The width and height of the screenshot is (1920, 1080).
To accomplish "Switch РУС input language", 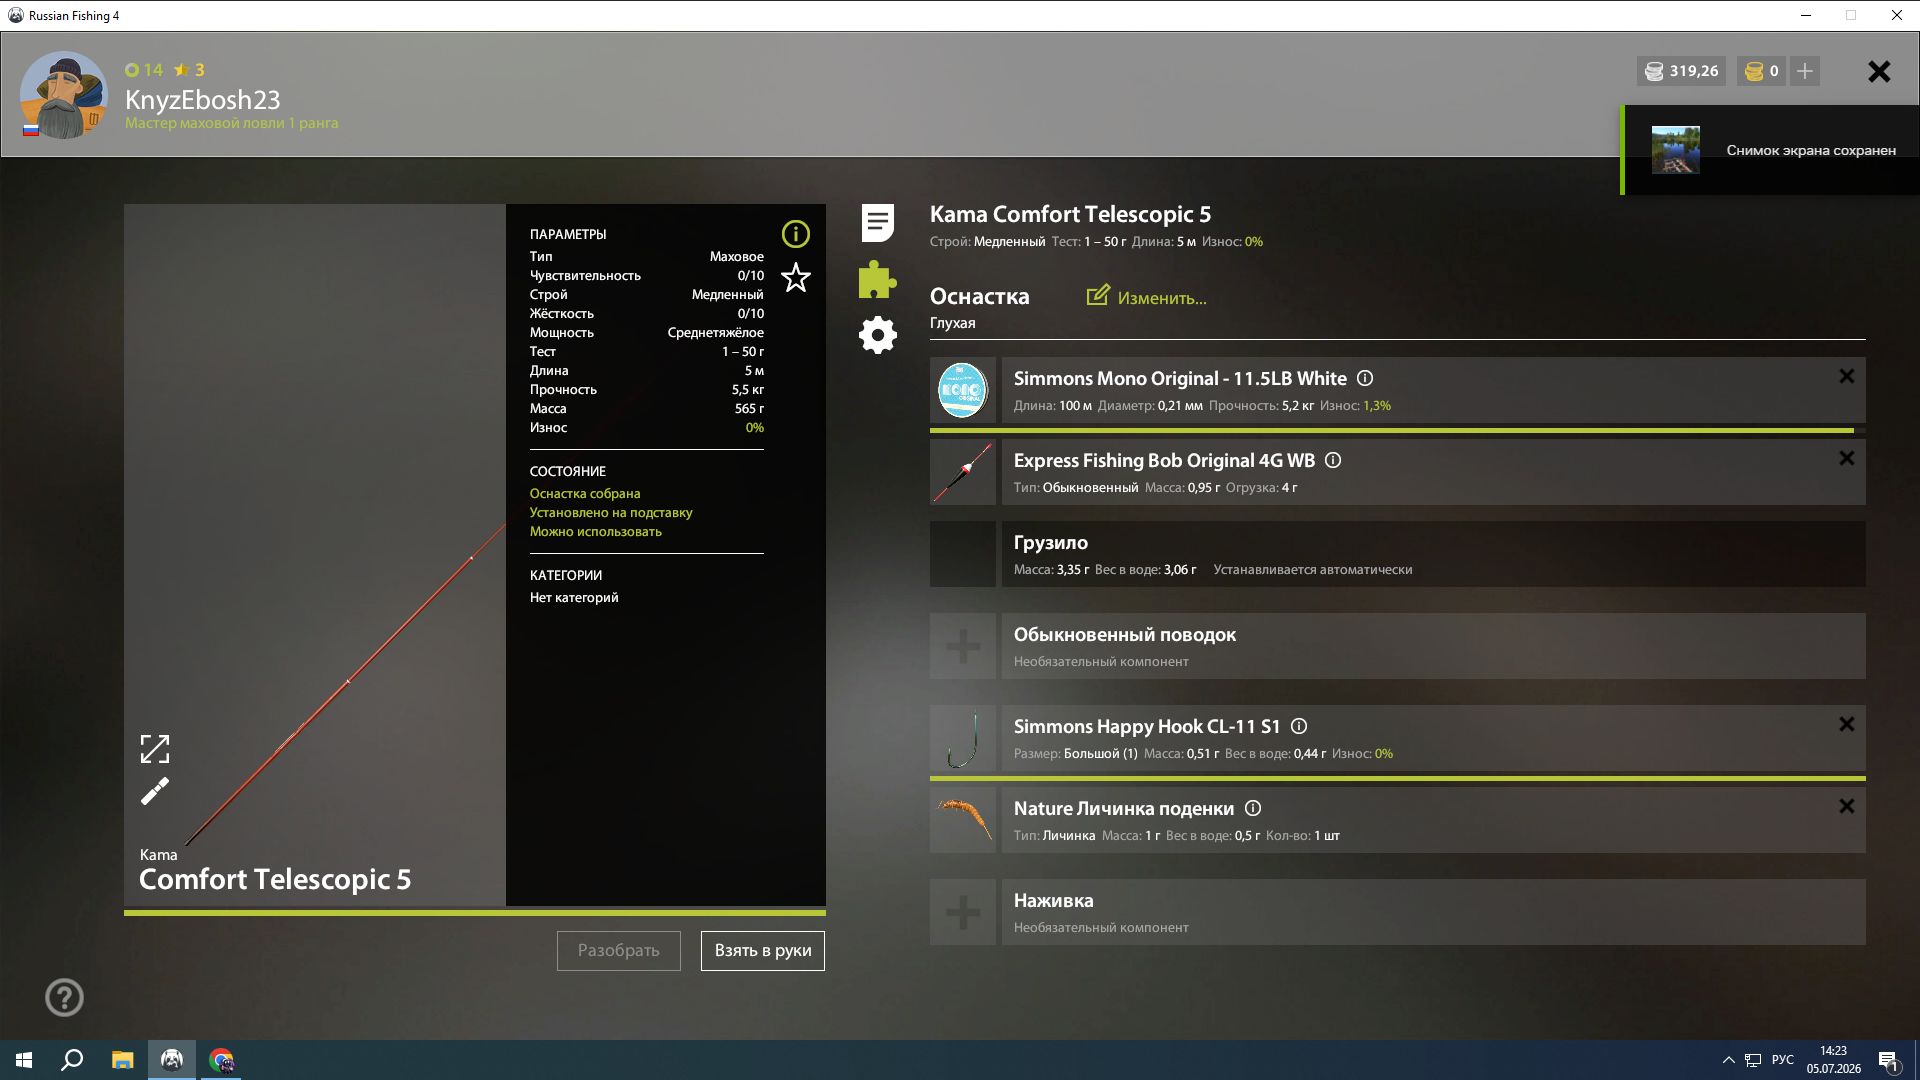I will click(x=1782, y=1060).
